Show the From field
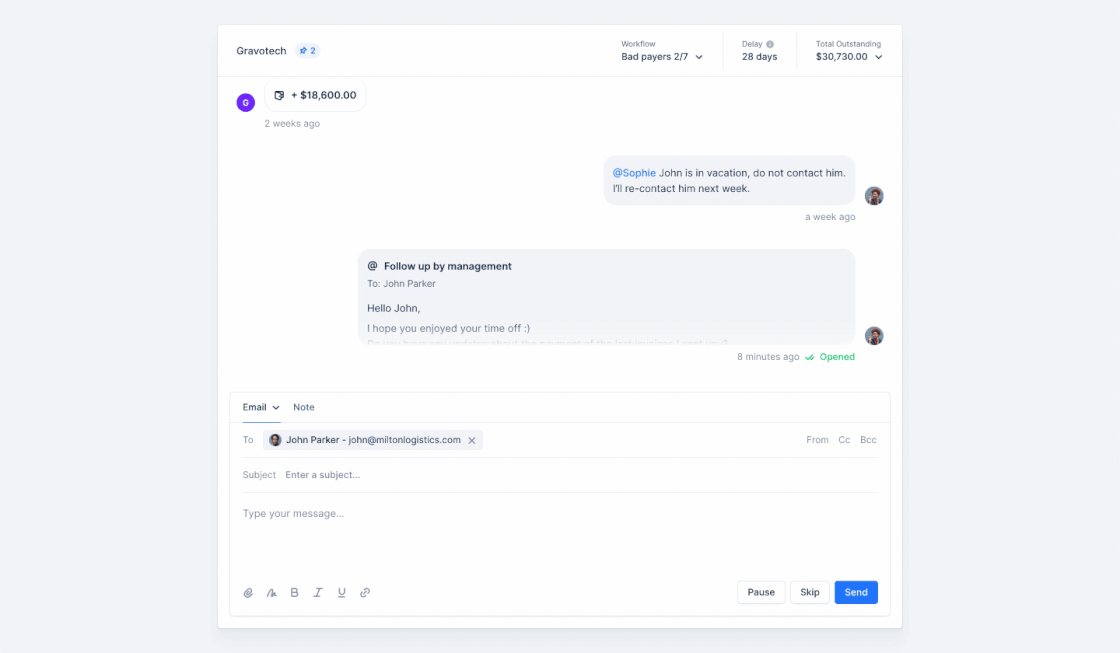1120x653 pixels. tap(817, 440)
